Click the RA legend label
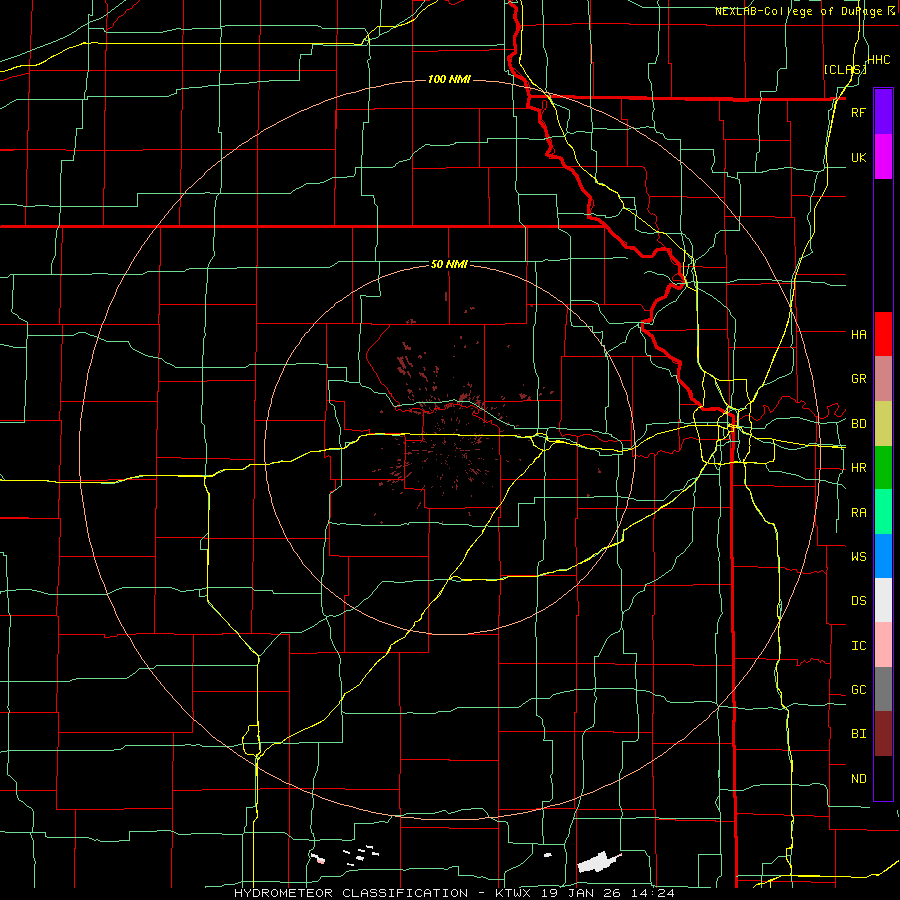This screenshot has height=900, width=900. coord(858,513)
